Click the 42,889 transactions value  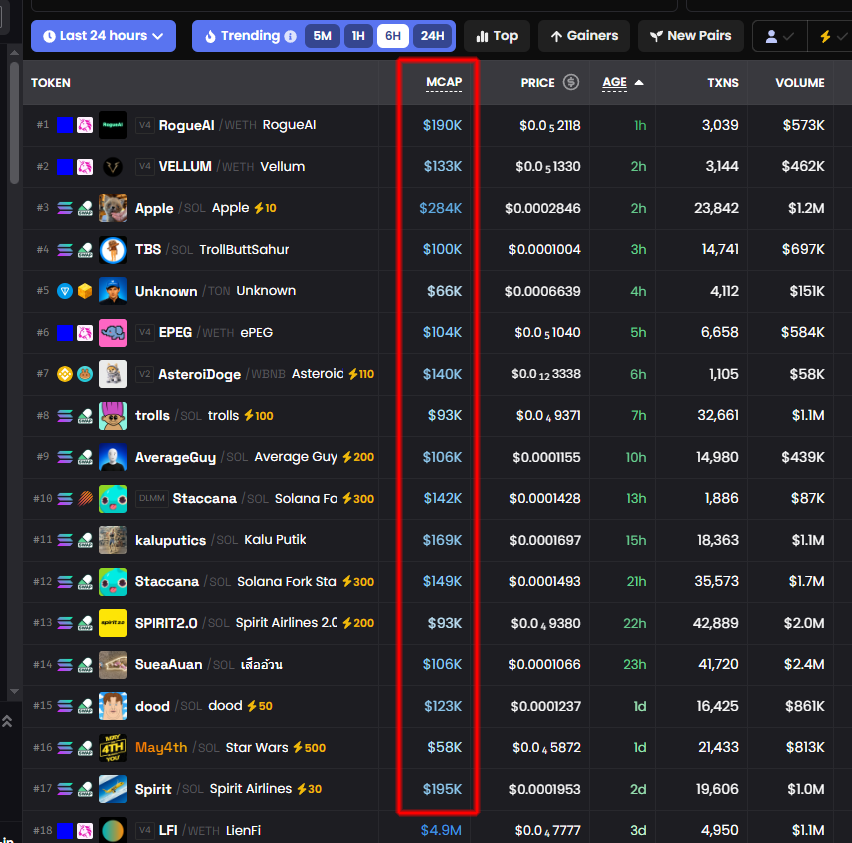(716, 623)
